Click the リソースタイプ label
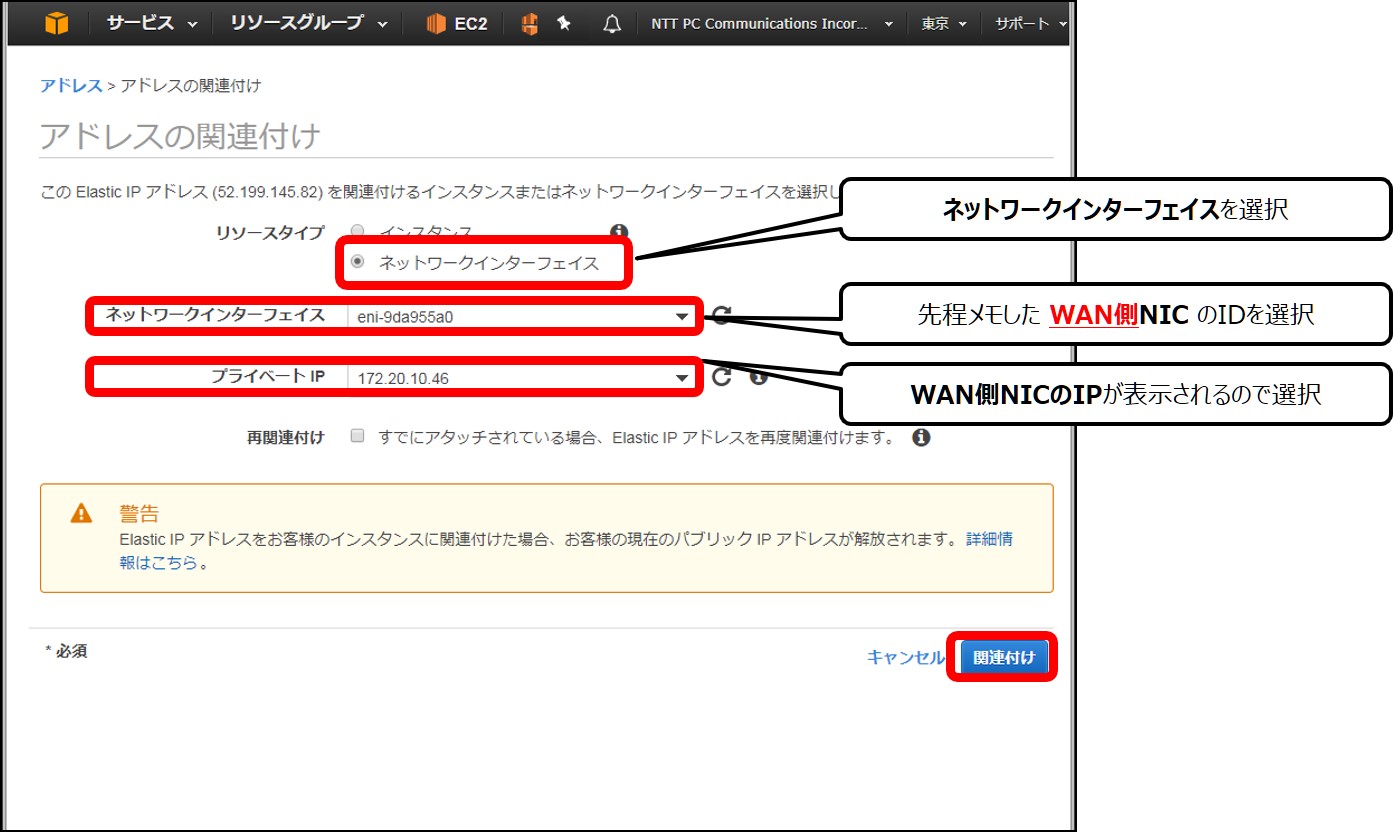Viewport: 1393px width, 832px height. click(270, 233)
